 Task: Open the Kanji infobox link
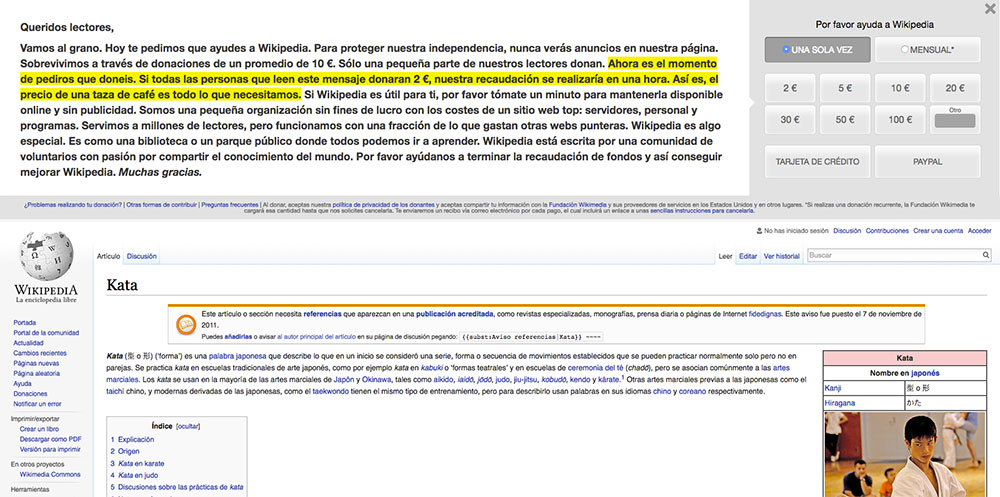(833, 387)
